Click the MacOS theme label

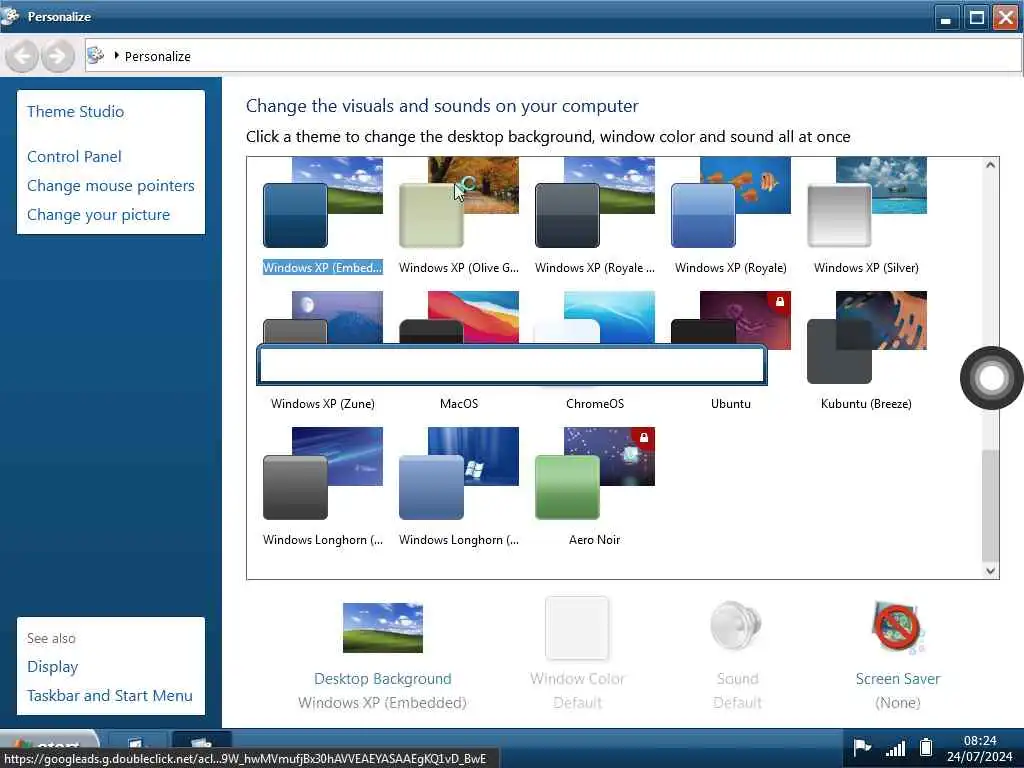tap(459, 404)
